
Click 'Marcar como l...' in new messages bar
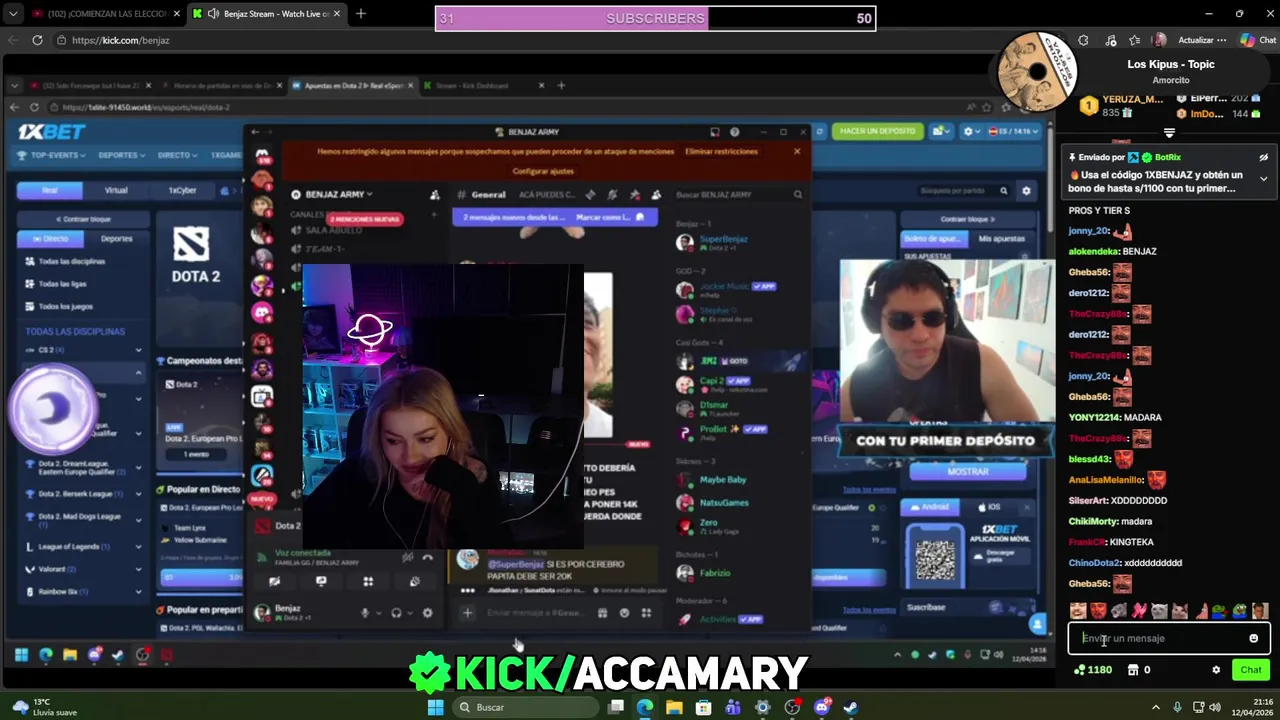coord(603,217)
